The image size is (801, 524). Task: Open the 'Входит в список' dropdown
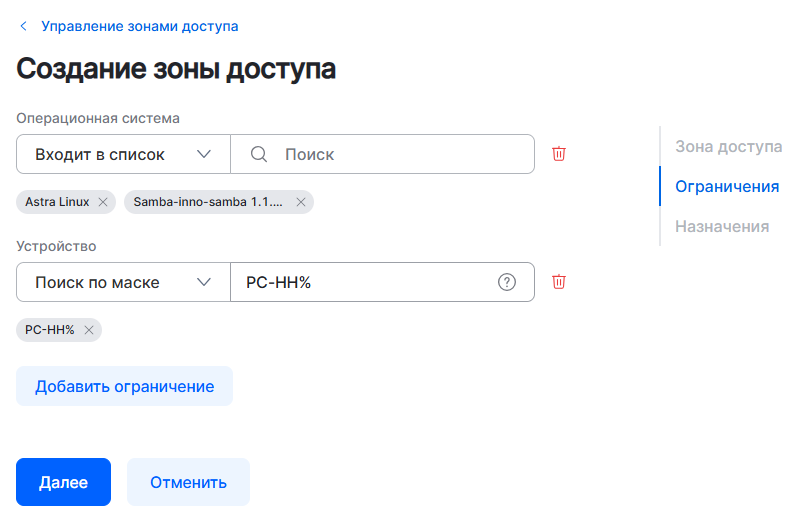(123, 154)
